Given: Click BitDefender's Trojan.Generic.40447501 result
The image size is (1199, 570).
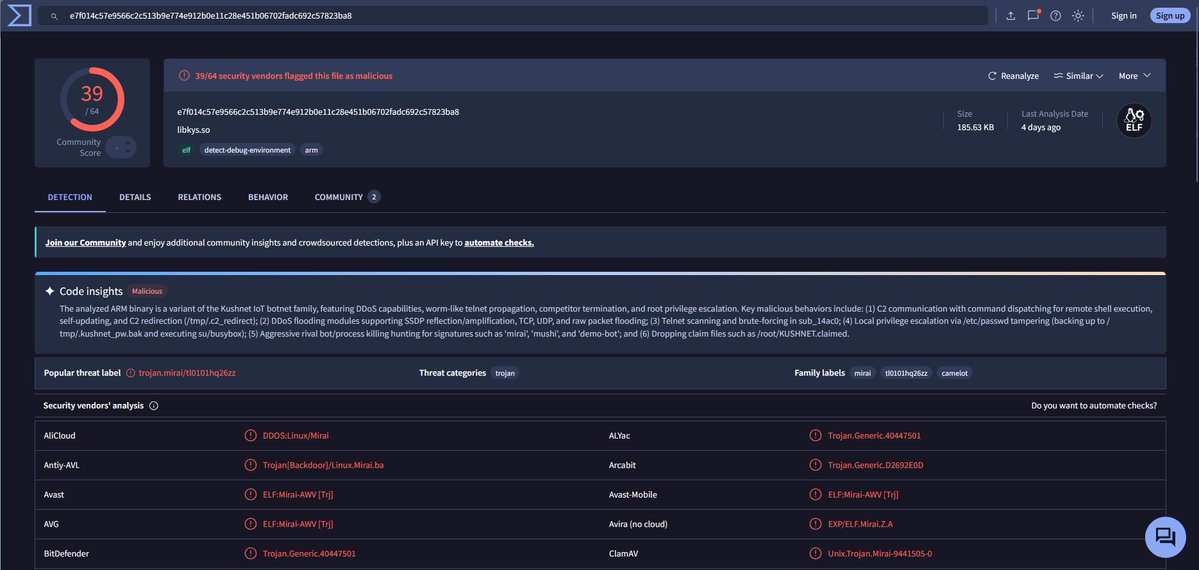Looking at the screenshot, I should pos(309,553).
